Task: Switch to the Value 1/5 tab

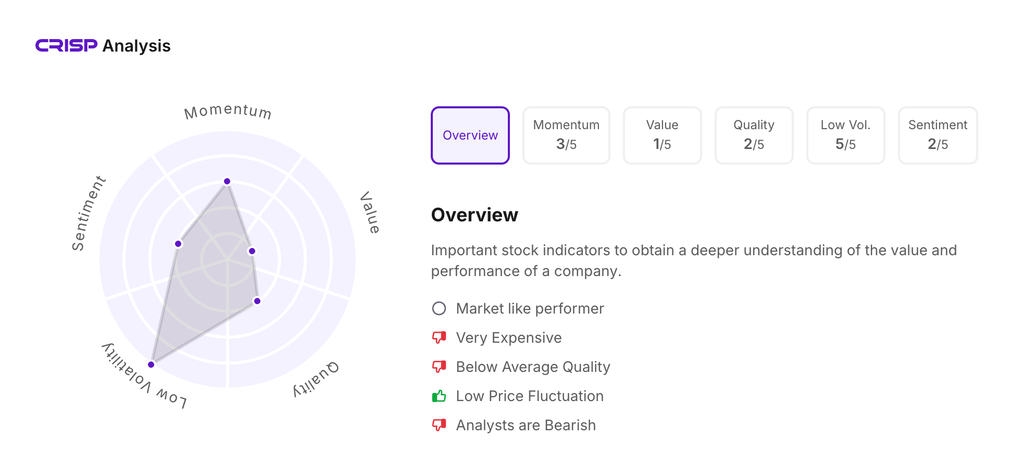Action: click(662, 135)
